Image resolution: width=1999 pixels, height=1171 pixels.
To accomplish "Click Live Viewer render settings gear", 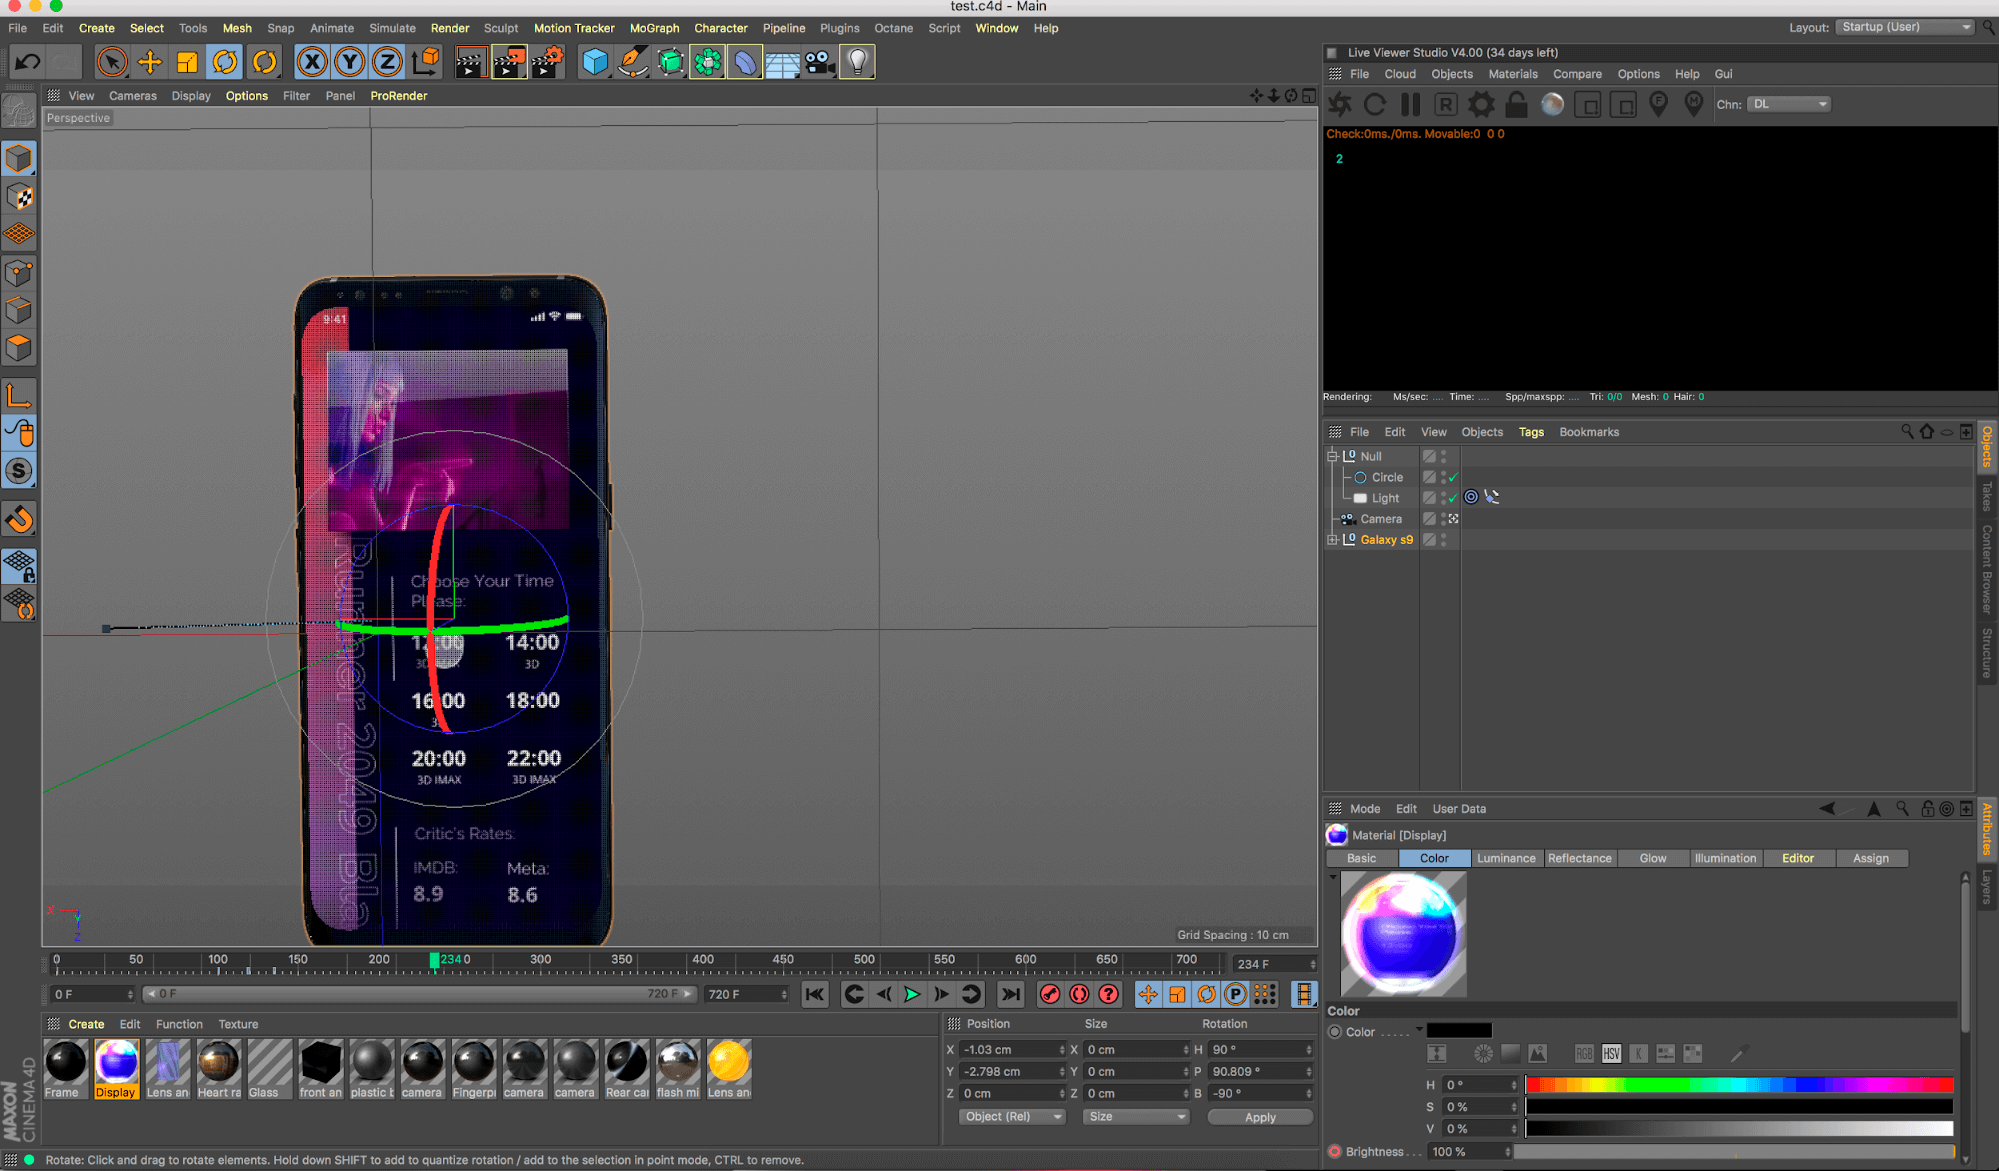I will point(1481,104).
